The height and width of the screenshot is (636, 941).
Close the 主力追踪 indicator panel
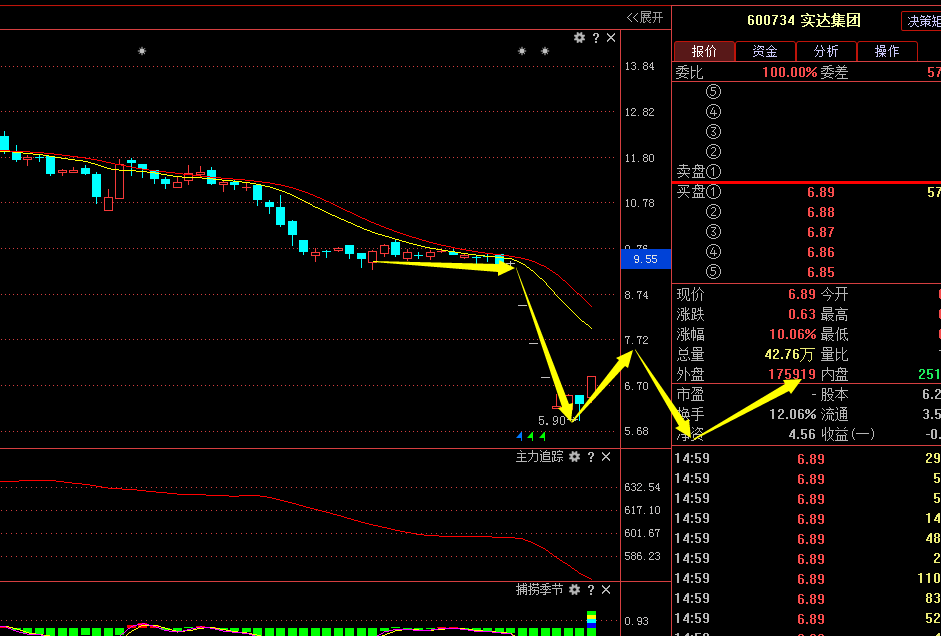(607, 457)
